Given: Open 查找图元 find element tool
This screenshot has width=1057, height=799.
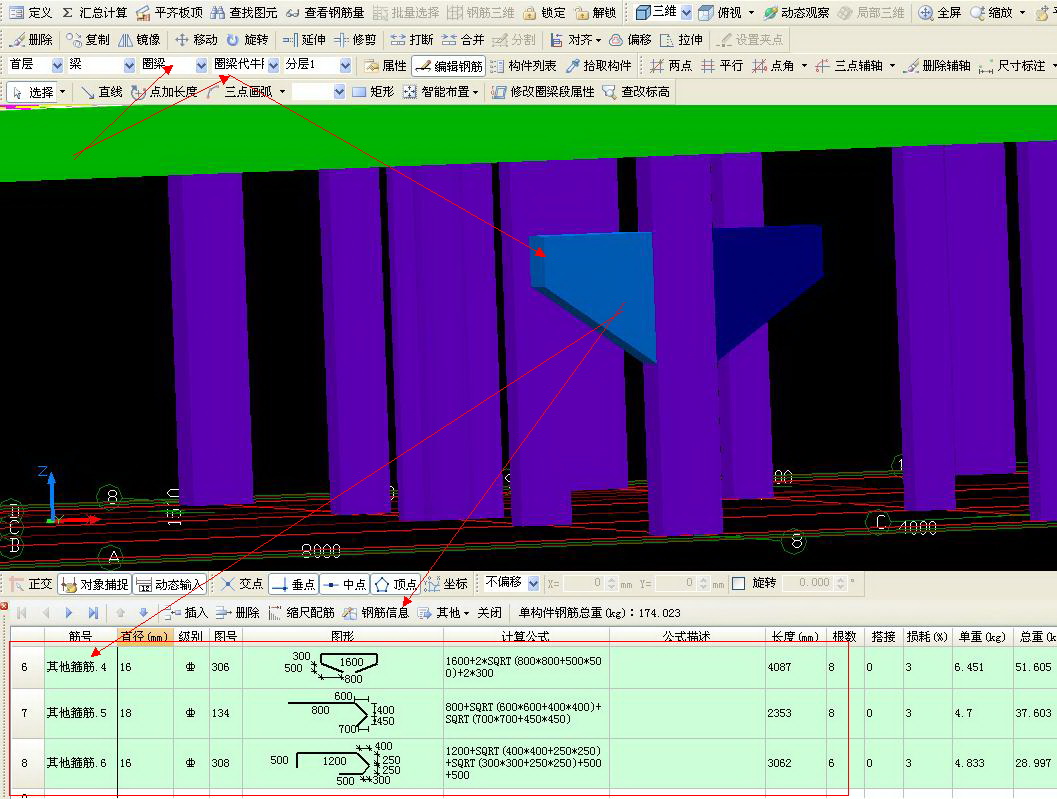Looking at the screenshot, I should pyautogui.click(x=244, y=13).
